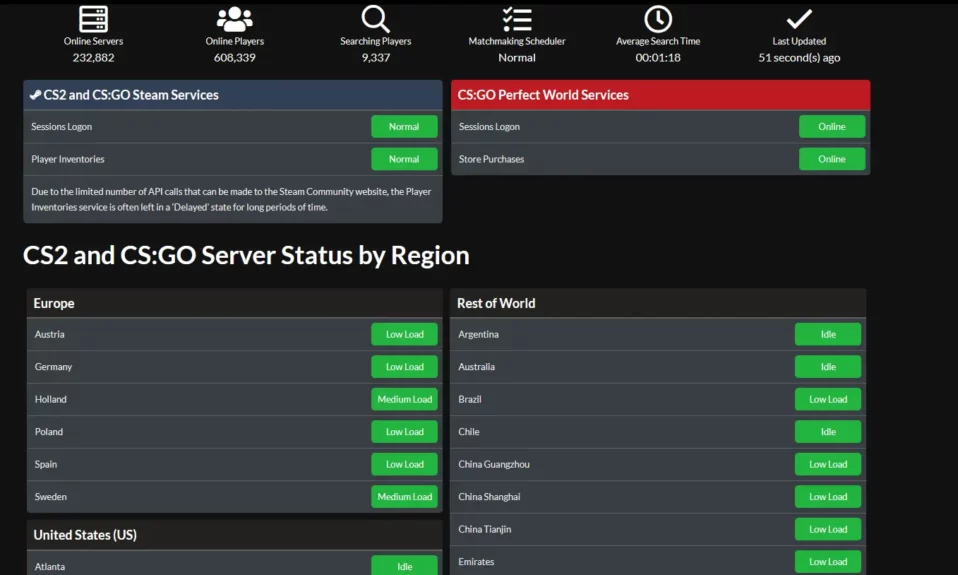Click the Brazil row label

pyautogui.click(x=470, y=399)
